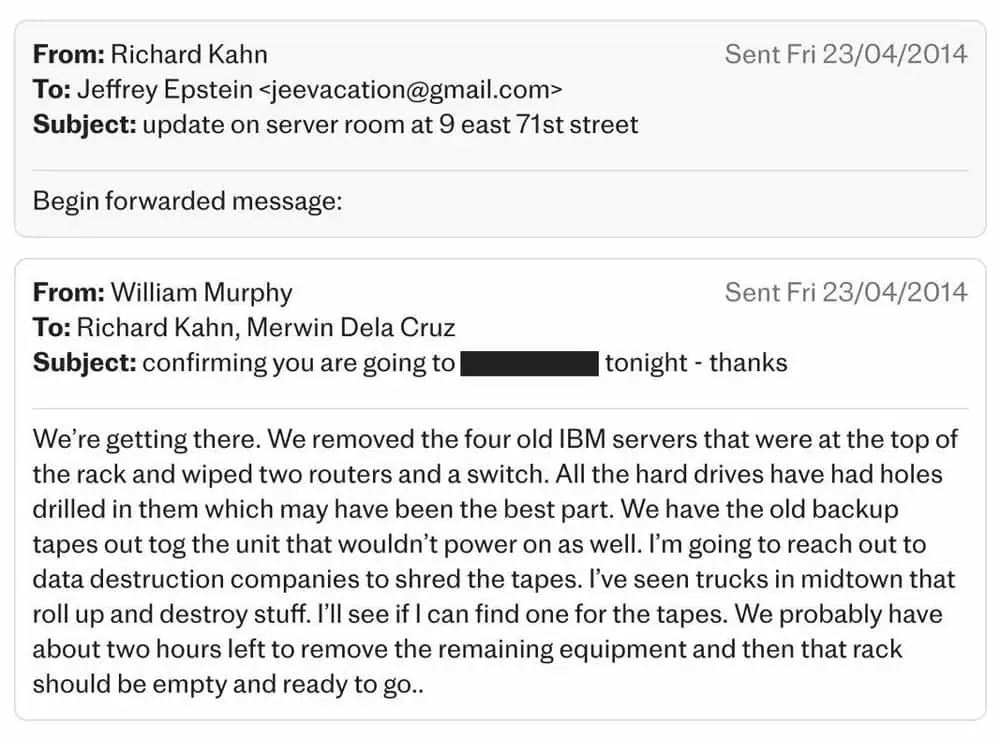Click the line mentioning "two hours left"
The height and width of the screenshot is (739, 1000).
point(468,649)
